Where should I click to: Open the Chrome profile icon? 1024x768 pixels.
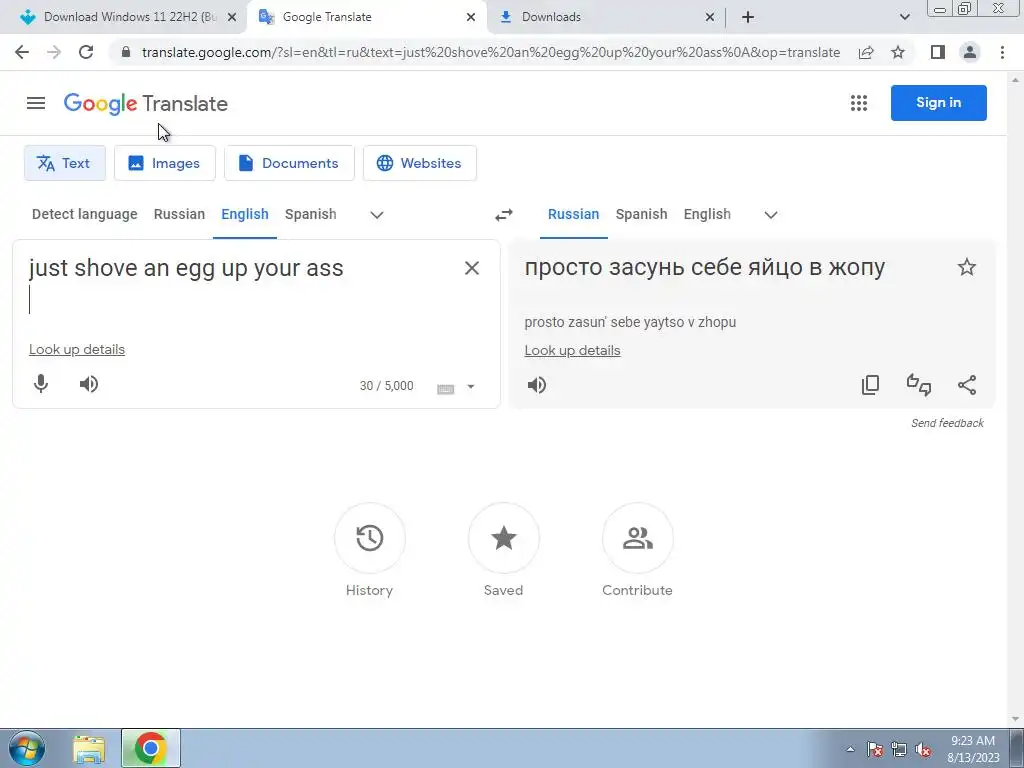[x=970, y=52]
